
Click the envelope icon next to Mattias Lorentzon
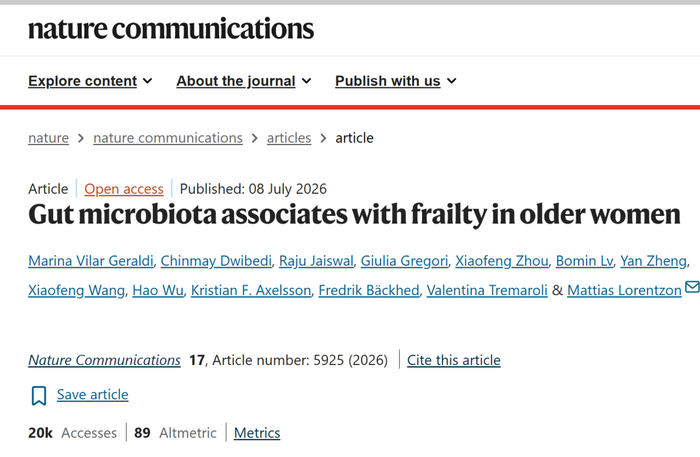[x=692, y=287]
